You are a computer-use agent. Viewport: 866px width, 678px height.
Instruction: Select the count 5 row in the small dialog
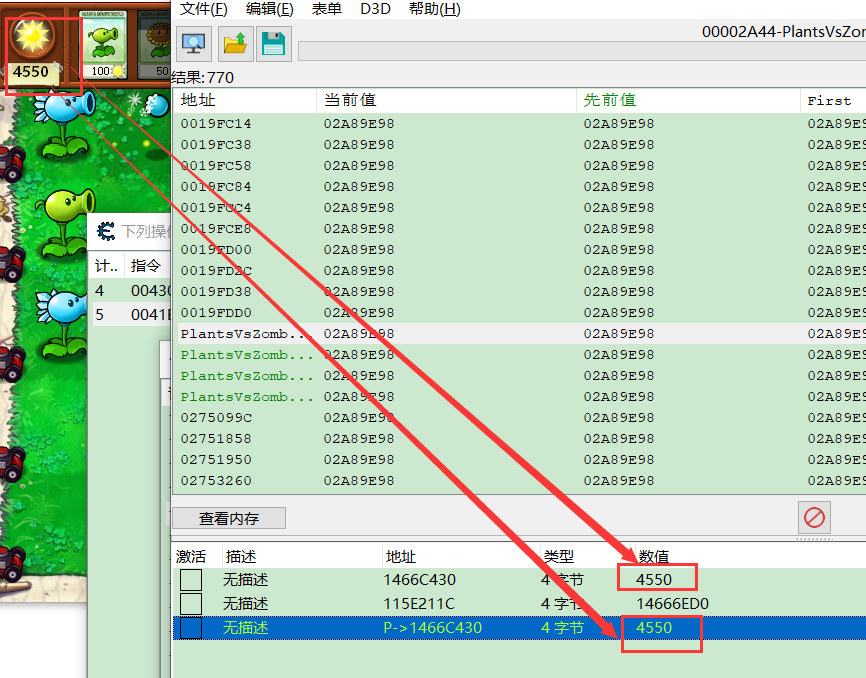click(131, 315)
